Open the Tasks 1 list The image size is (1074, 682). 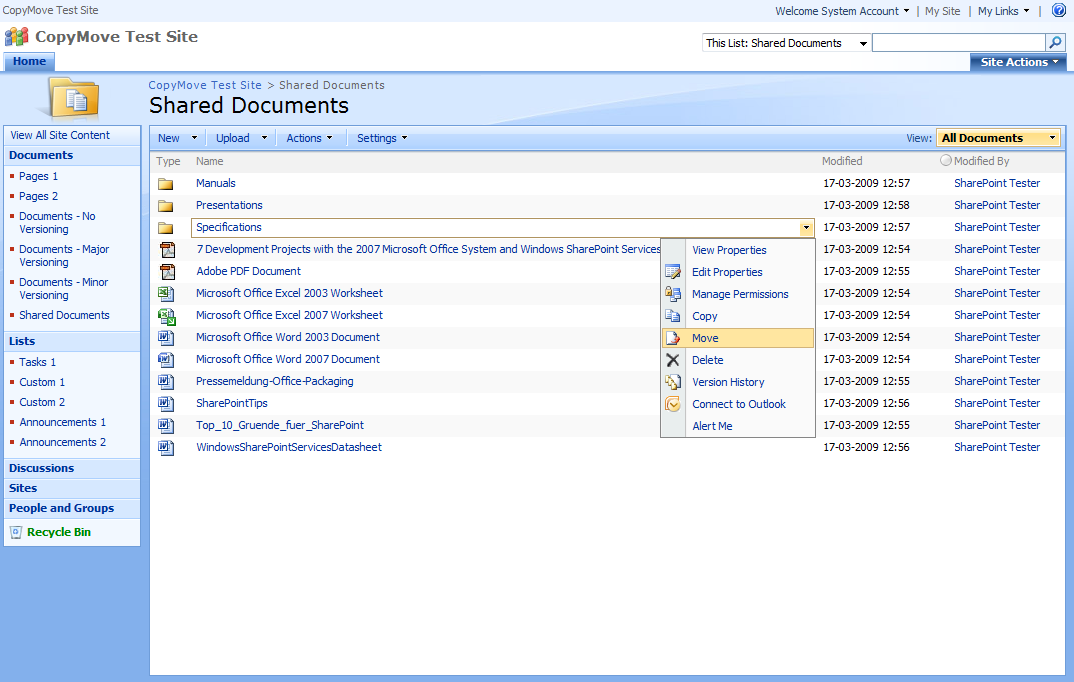[x=38, y=362]
